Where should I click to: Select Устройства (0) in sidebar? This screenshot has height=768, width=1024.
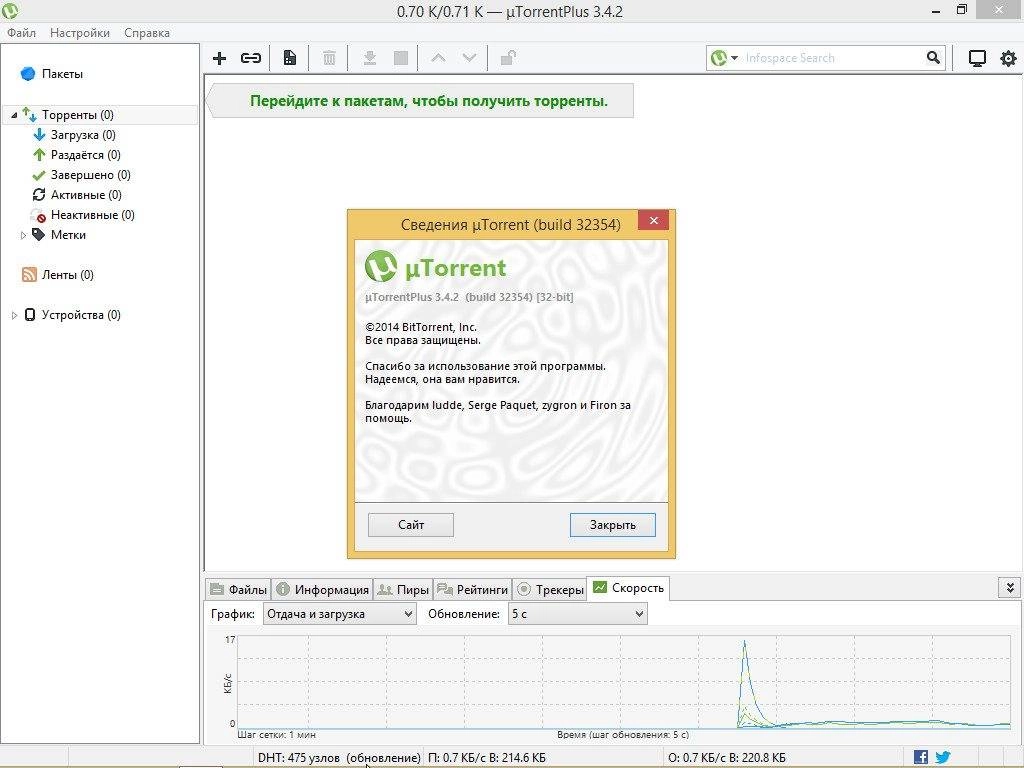pyautogui.click(x=81, y=315)
